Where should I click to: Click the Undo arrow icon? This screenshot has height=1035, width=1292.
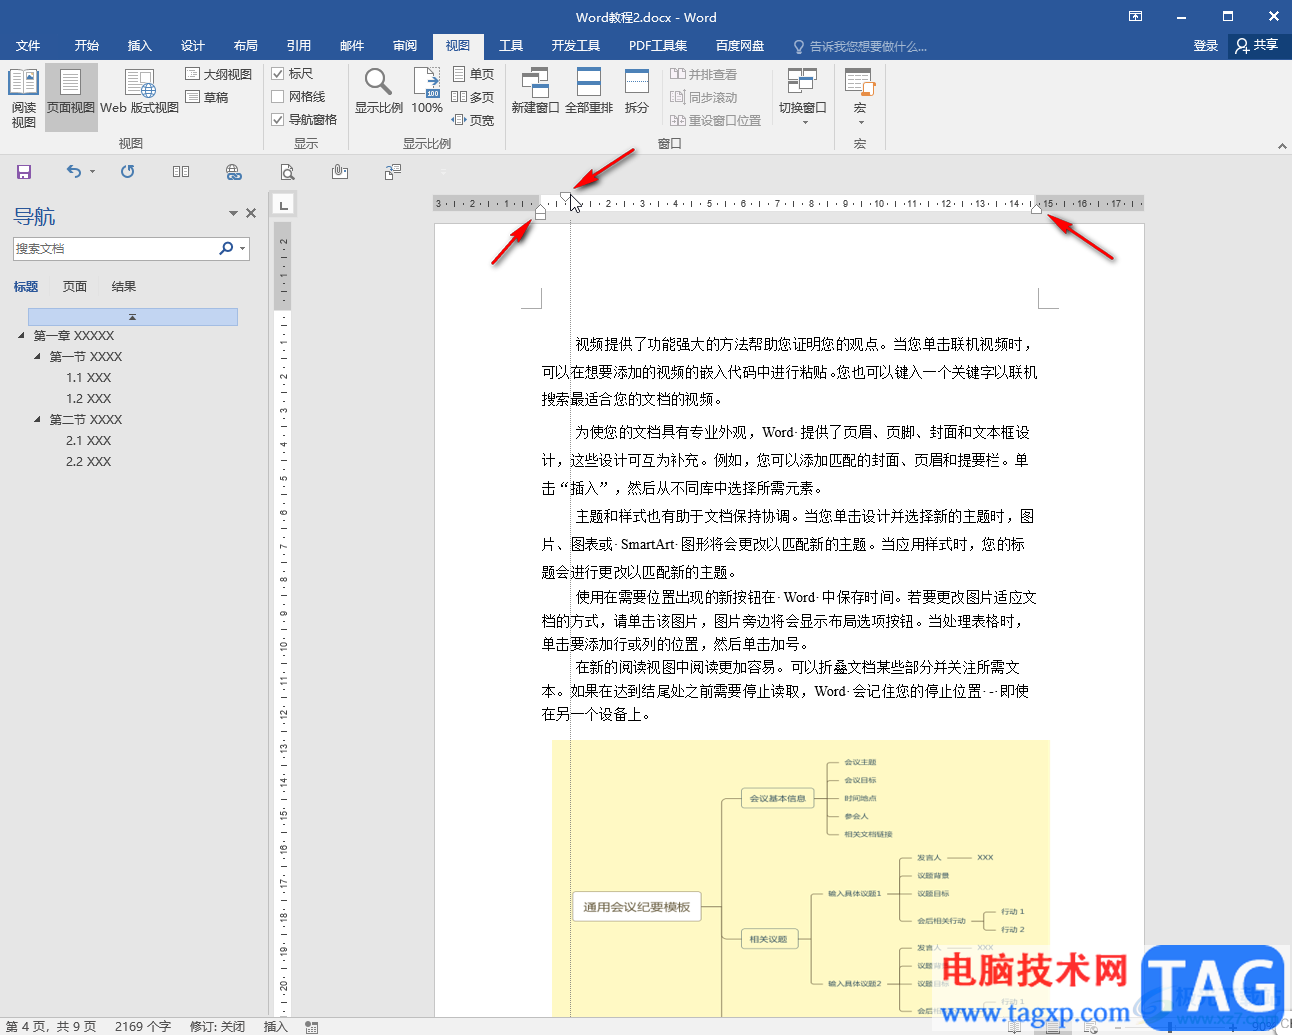pyautogui.click(x=74, y=172)
